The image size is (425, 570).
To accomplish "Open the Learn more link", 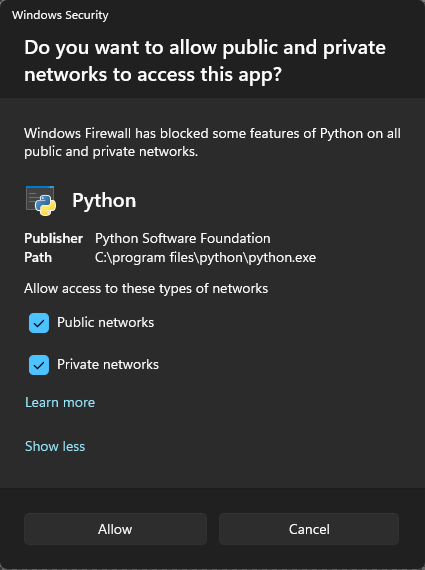I will pos(60,402).
